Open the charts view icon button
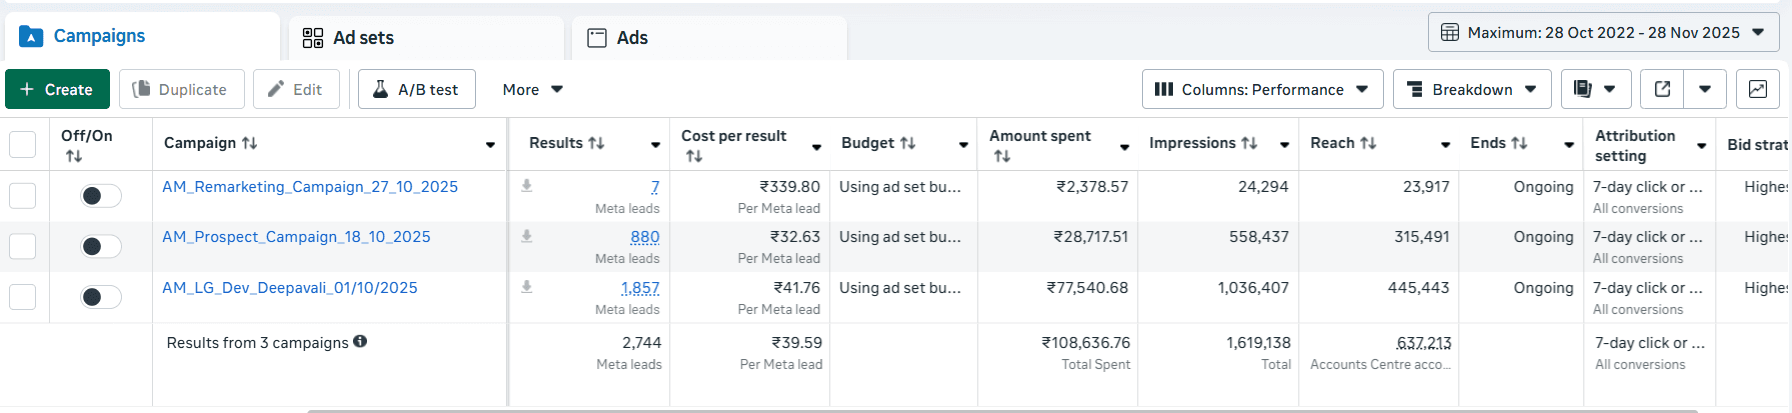Viewport: 1792px width, 413px height. click(x=1757, y=89)
